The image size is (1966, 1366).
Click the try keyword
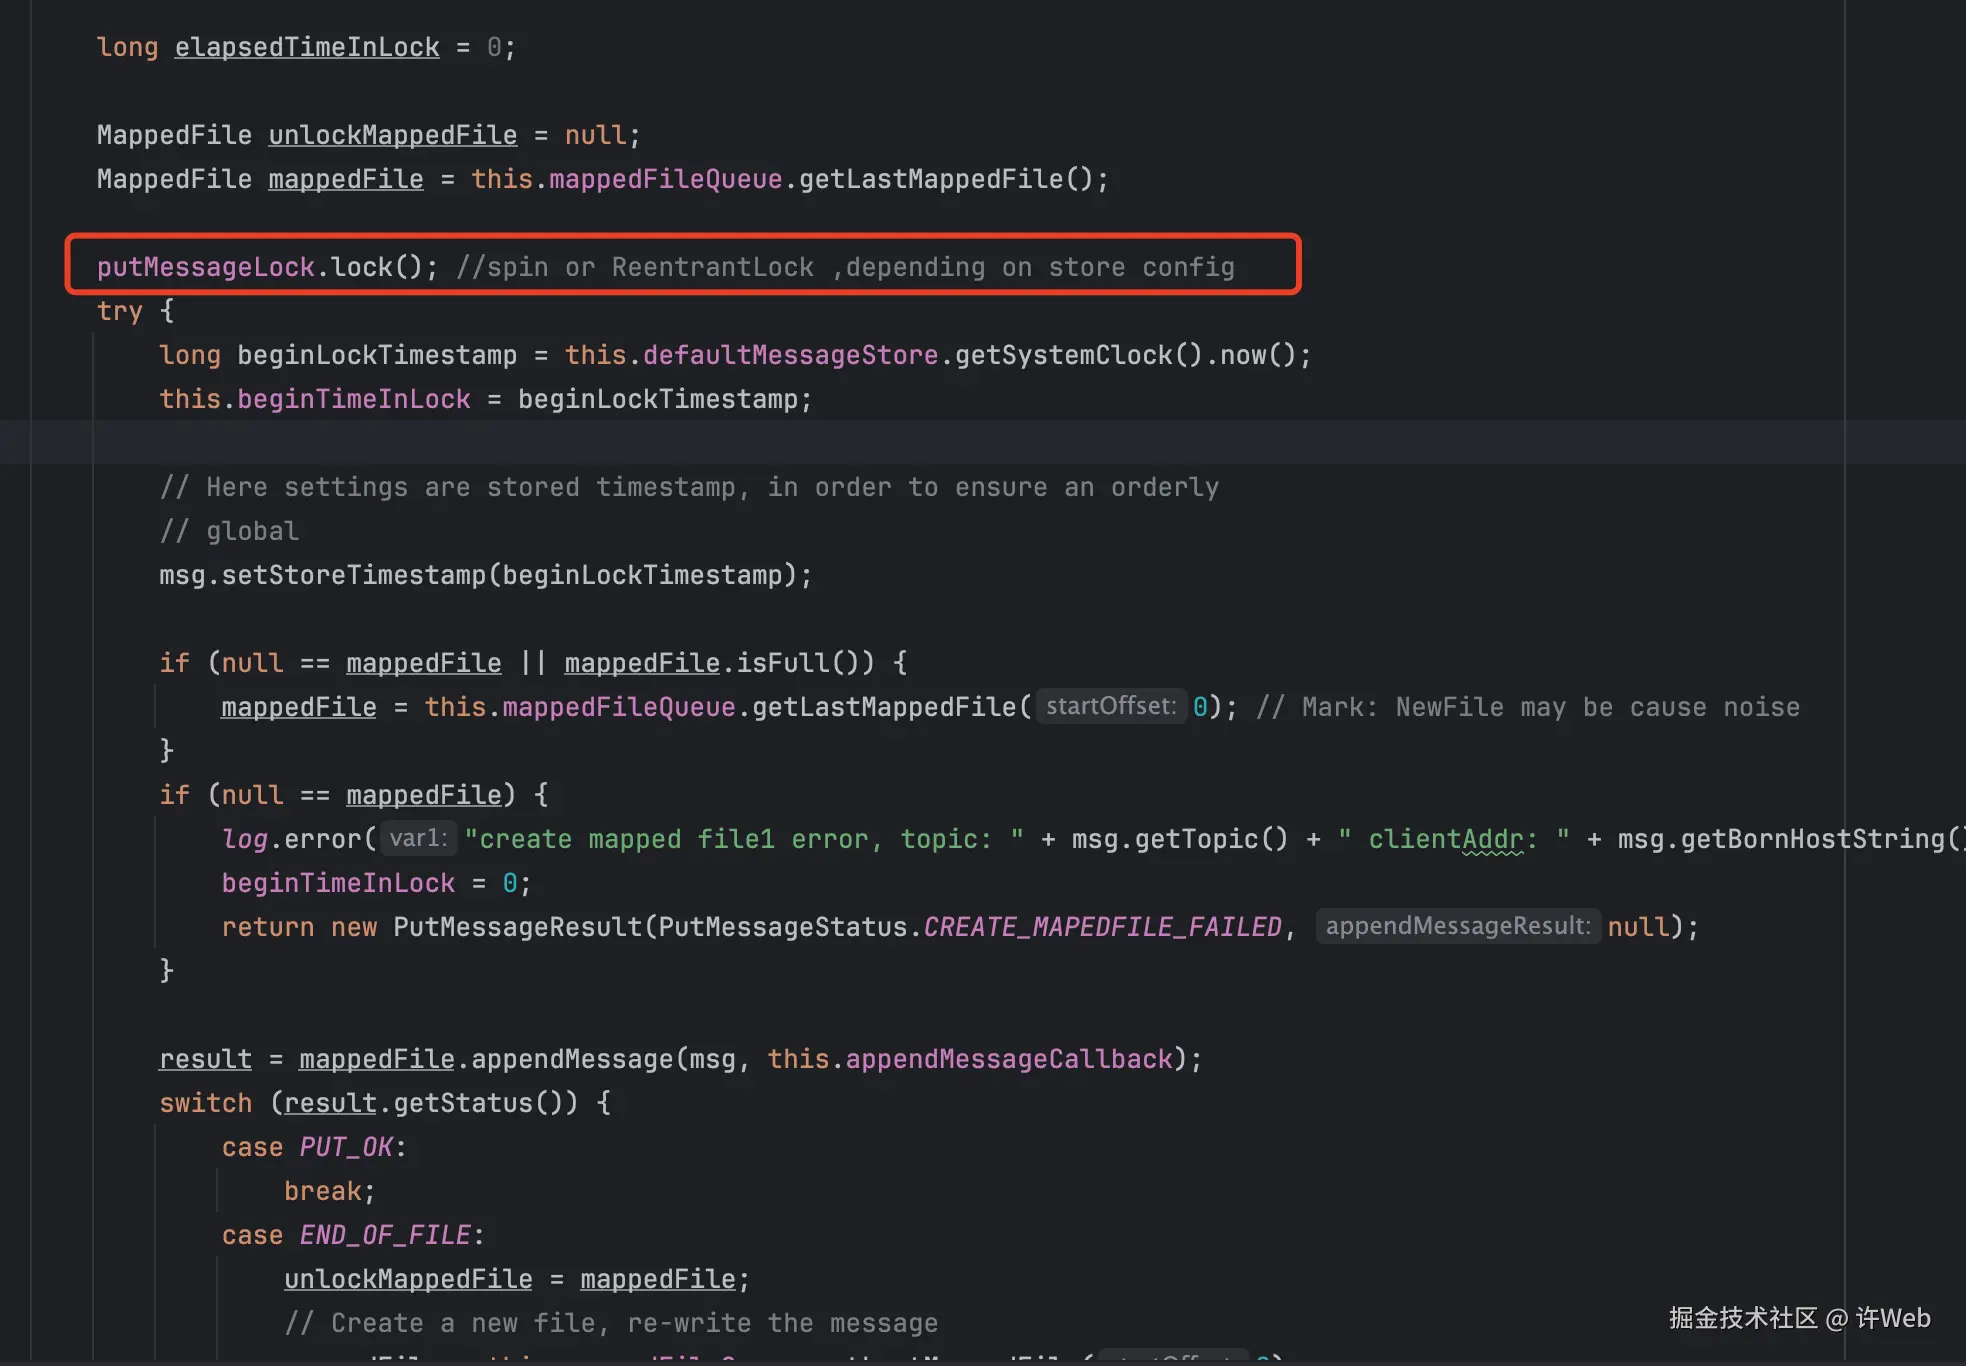(x=119, y=311)
